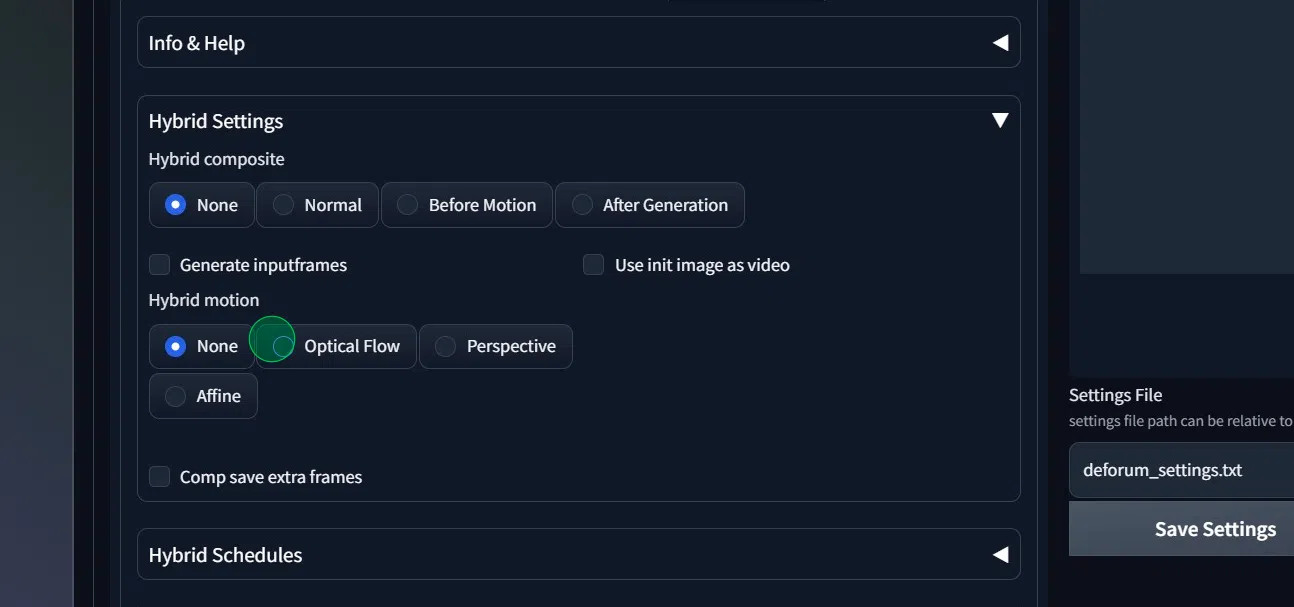Click the Info & Help disclosure arrow
Screen dimensions: 1294x607
[x=999, y=43]
